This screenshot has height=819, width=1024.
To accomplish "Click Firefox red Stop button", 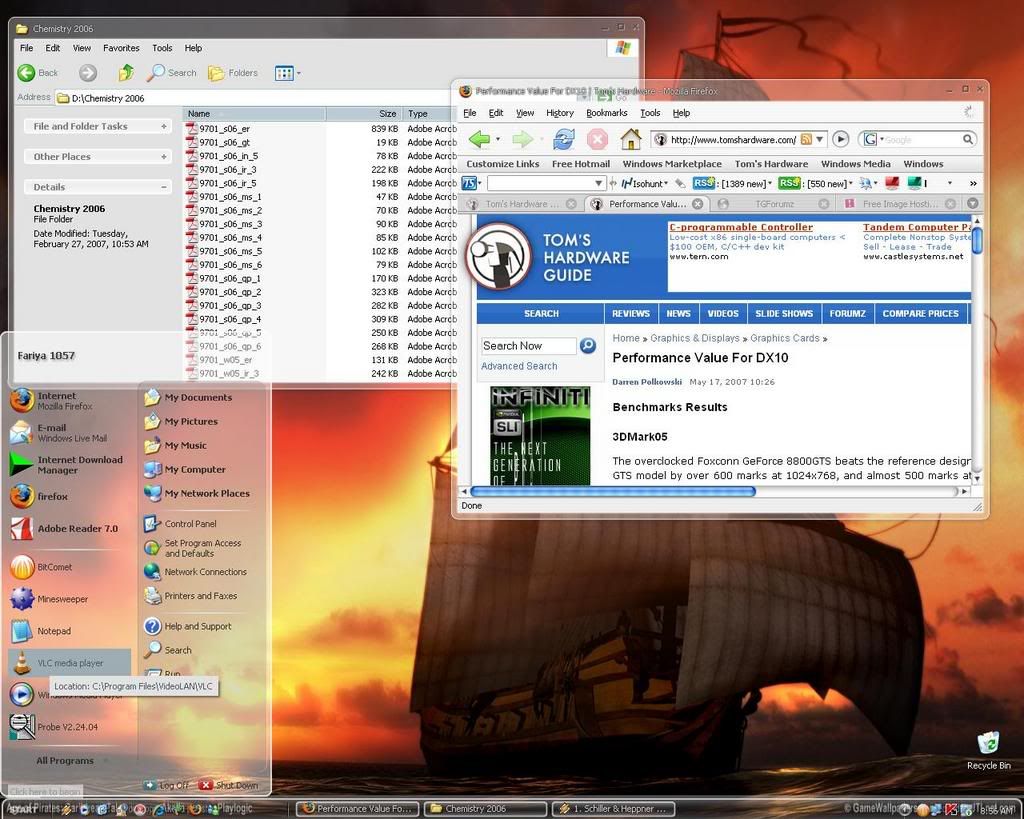I will click(597, 139).
